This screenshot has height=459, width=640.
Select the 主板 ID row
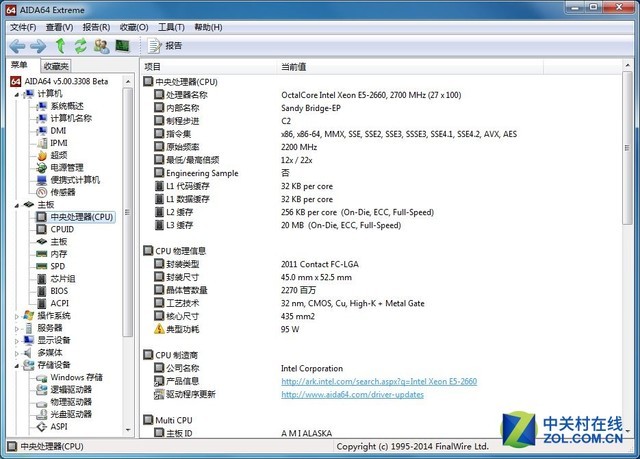tap(382, 433)
